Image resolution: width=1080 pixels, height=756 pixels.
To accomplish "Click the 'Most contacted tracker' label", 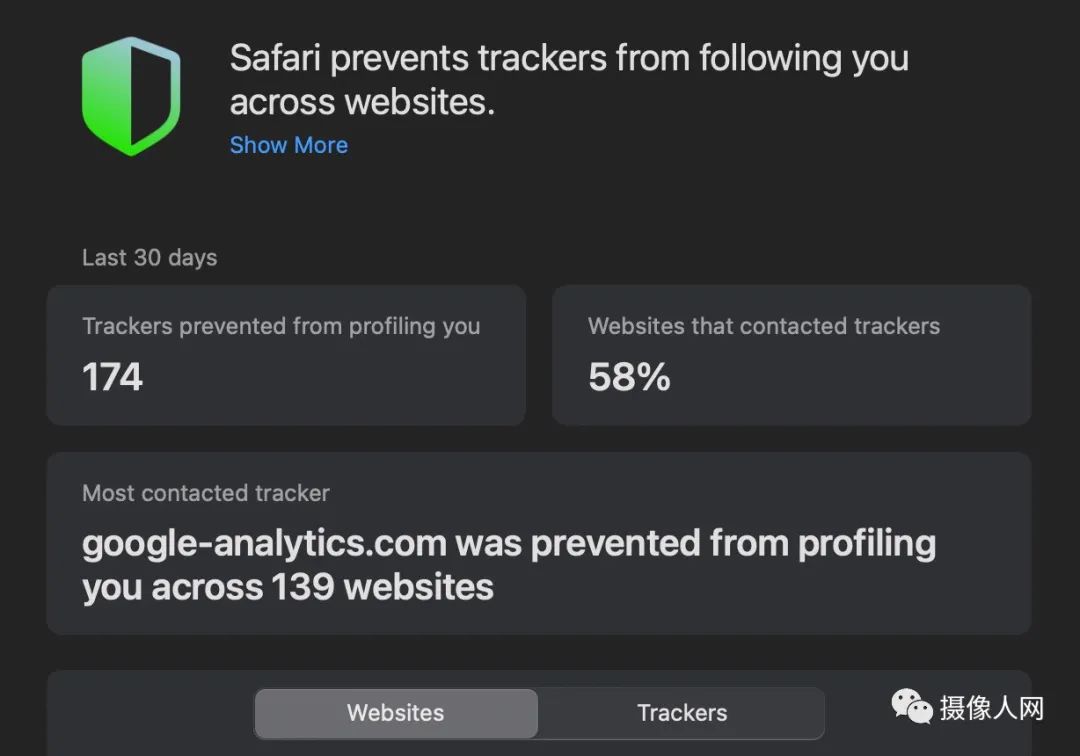I will 206,493.
